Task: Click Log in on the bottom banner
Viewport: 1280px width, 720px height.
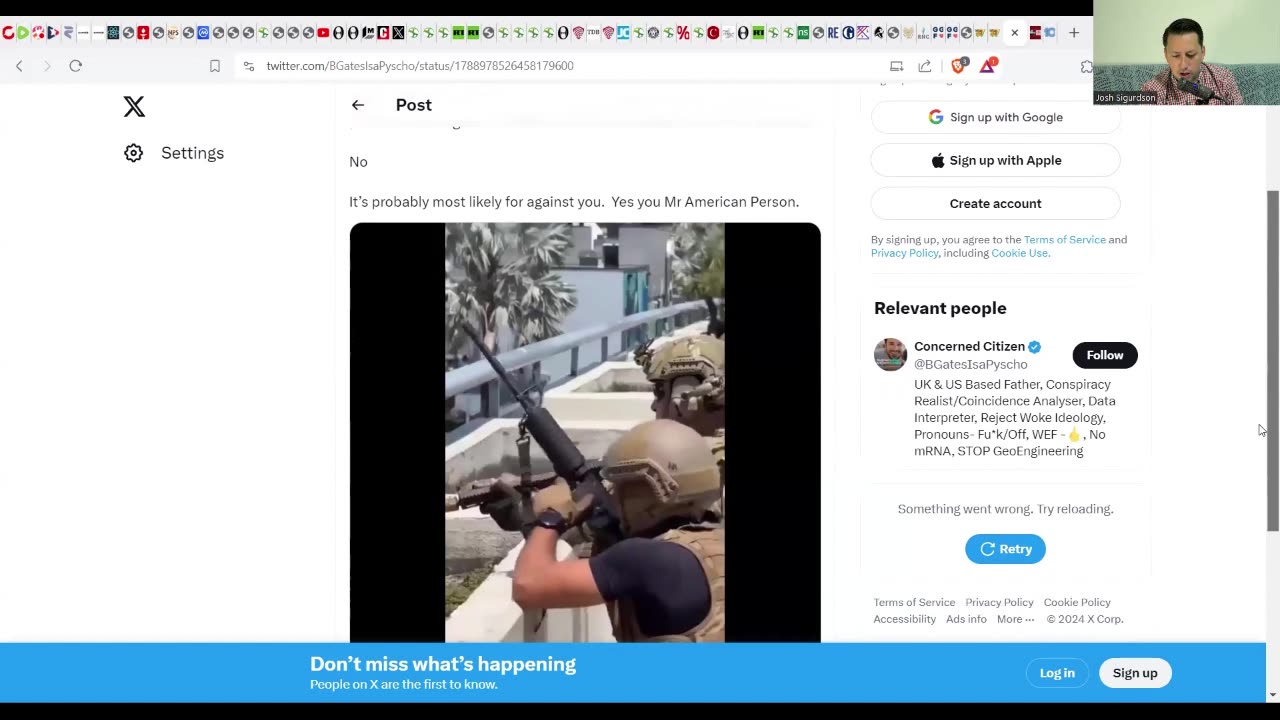Action: (x=1057, y=673)
